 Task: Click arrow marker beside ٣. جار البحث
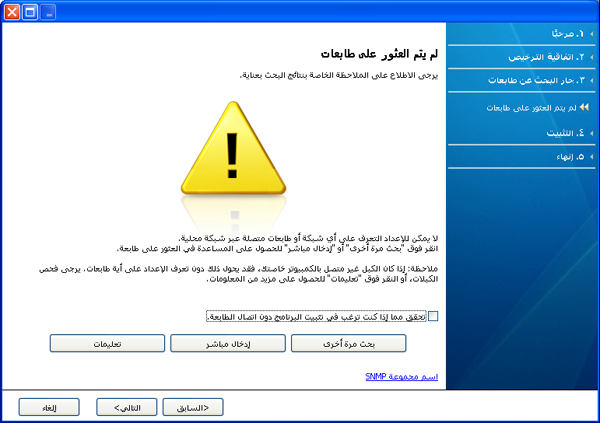(592, 80)
